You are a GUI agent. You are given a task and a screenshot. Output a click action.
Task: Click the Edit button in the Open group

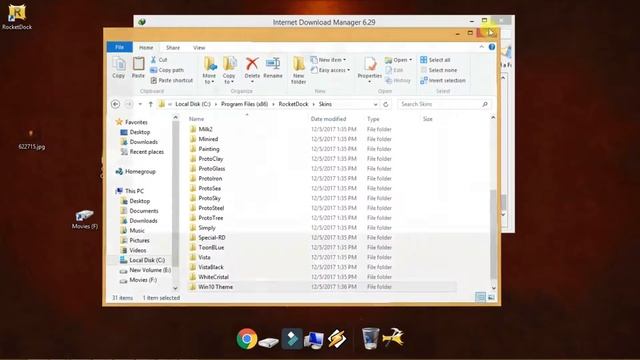pos(394,70)
